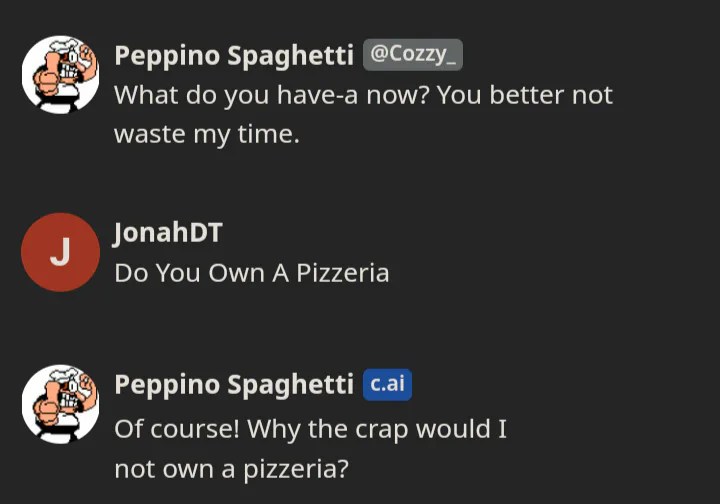Open JonahDT's red J avatar
720x504 pixels.
click(60, 252)
